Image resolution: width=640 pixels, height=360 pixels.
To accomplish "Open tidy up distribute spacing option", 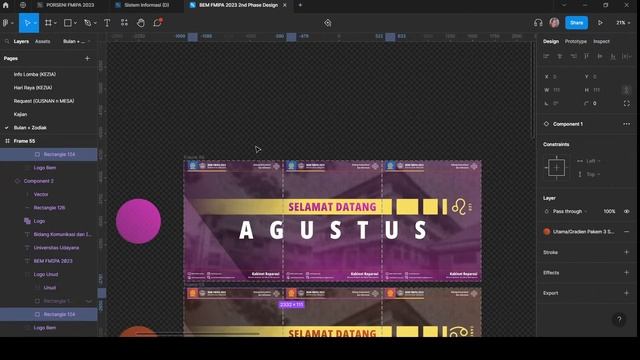I will point(627,56).
